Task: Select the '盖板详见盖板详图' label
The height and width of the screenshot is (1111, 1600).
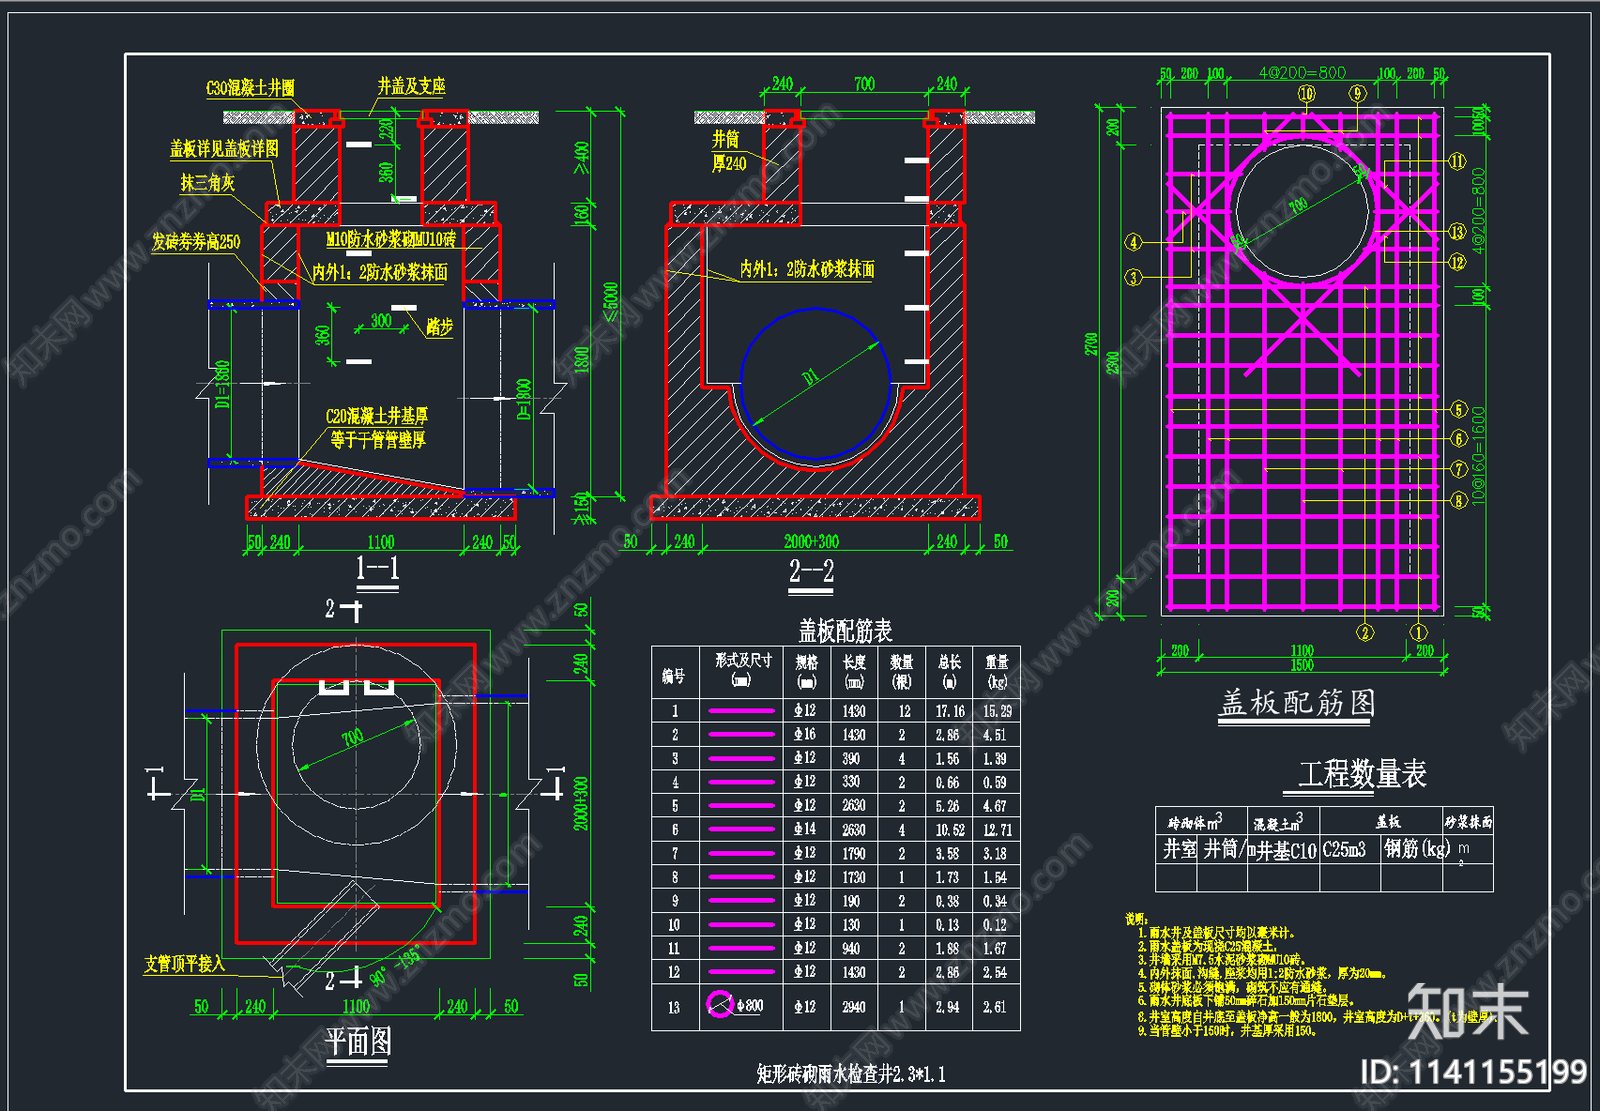Action: pos(224,149)
